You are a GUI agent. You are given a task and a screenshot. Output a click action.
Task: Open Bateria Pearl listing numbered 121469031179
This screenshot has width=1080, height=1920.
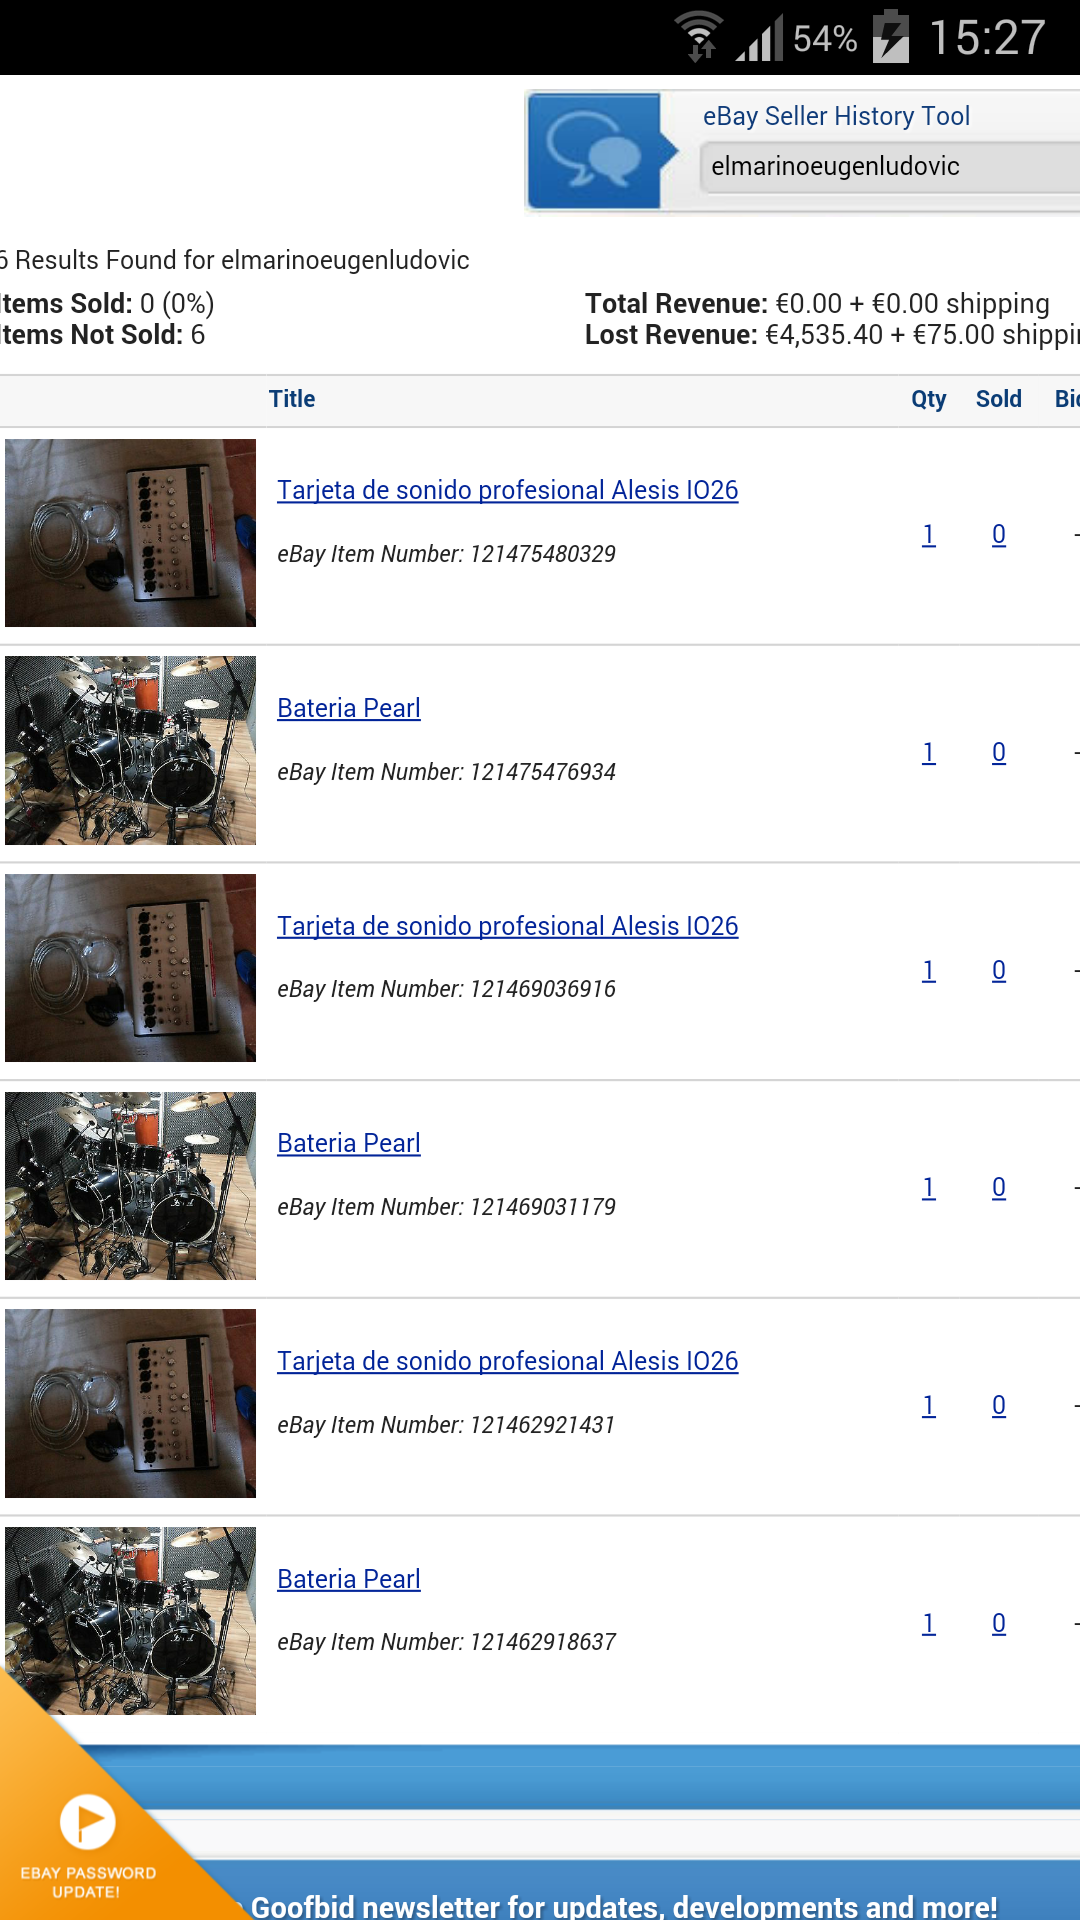coord(349,1143)
